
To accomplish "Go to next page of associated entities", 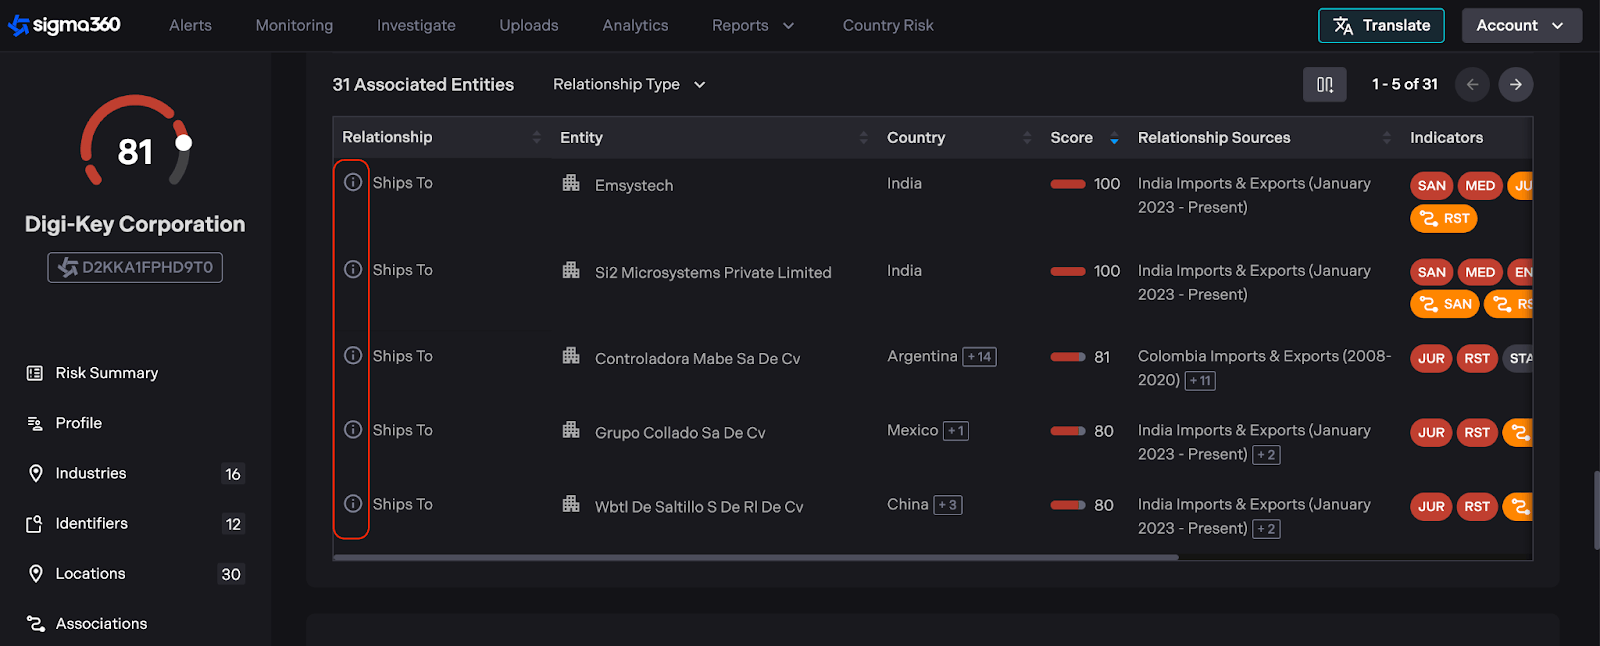I will [x=1515, y=85].
